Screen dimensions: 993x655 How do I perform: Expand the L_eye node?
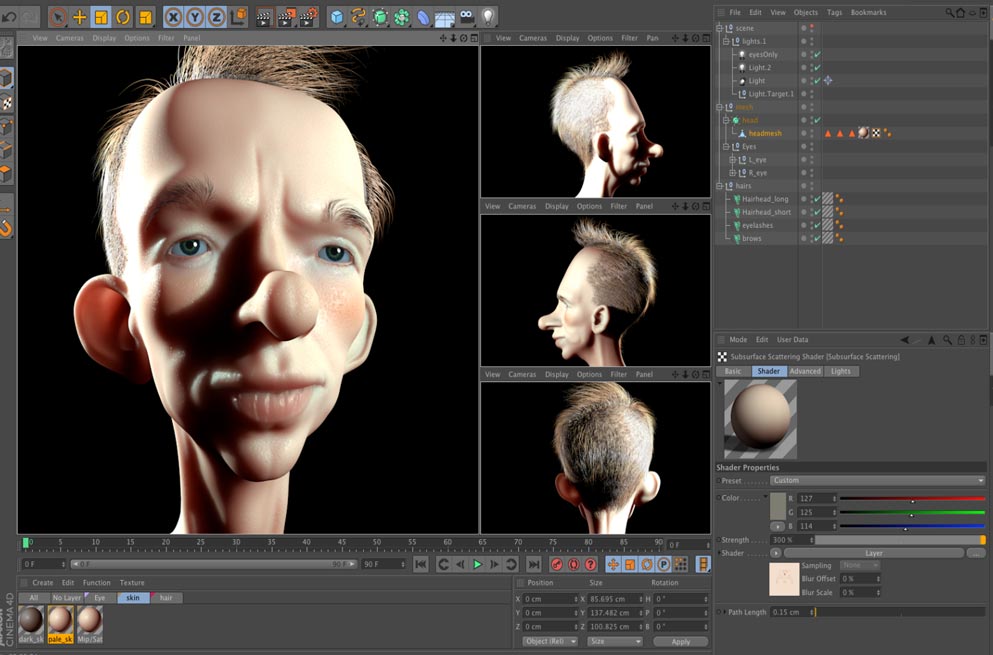733,160
